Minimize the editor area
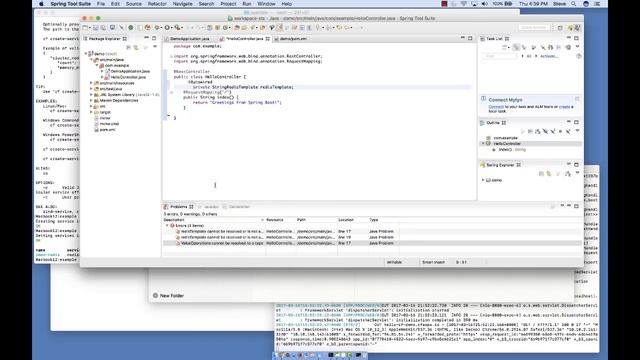 coord(462,38)
